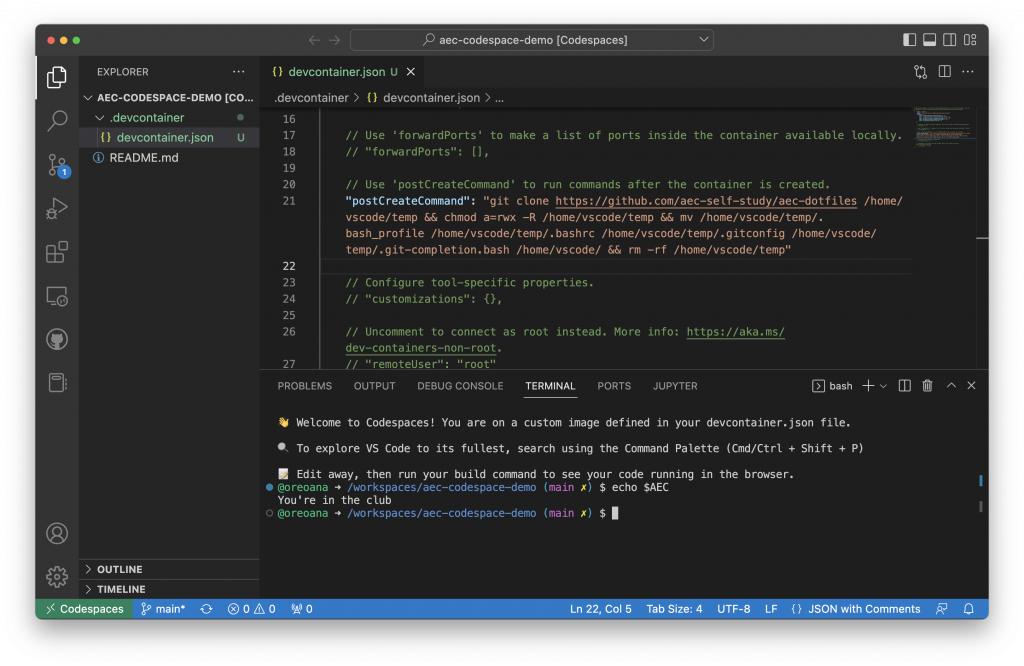Click the bash terminal label

click(833, 386)
